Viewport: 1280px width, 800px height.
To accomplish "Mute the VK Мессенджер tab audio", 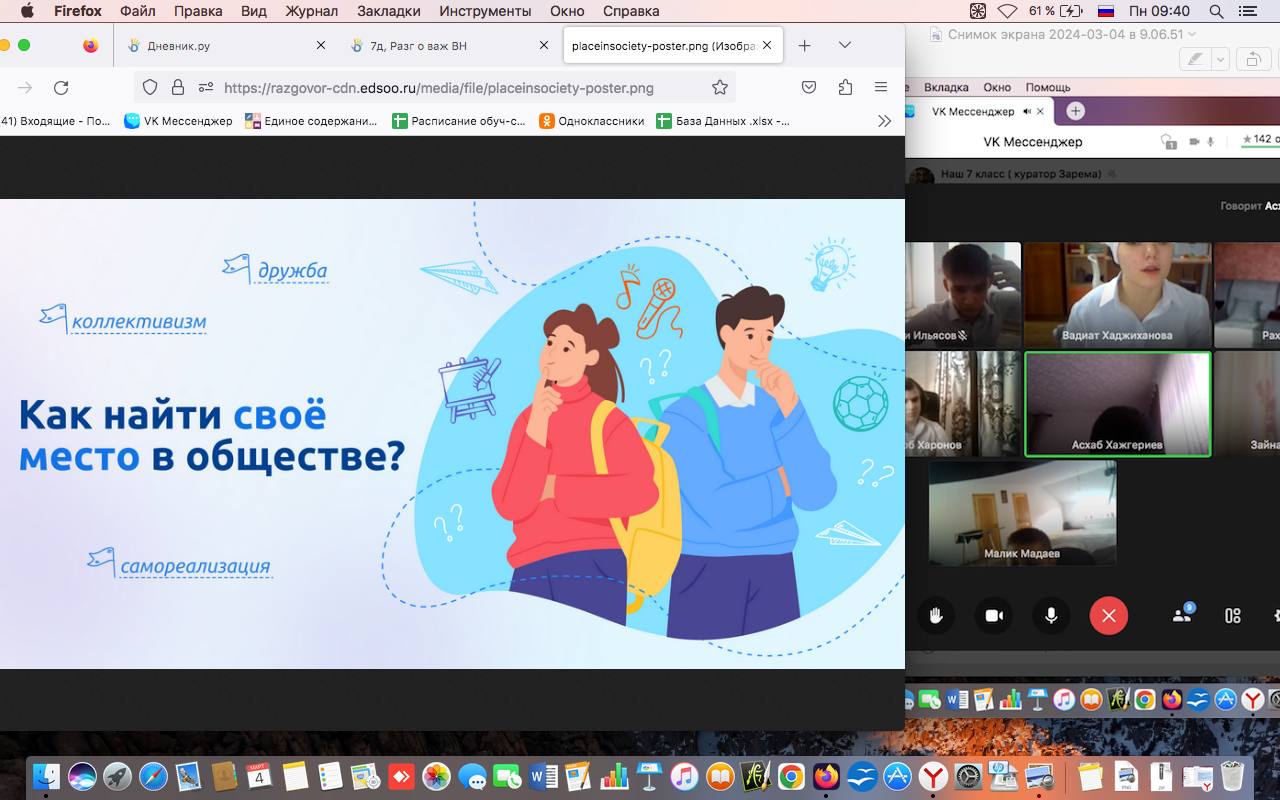I will click(1025, 111).
